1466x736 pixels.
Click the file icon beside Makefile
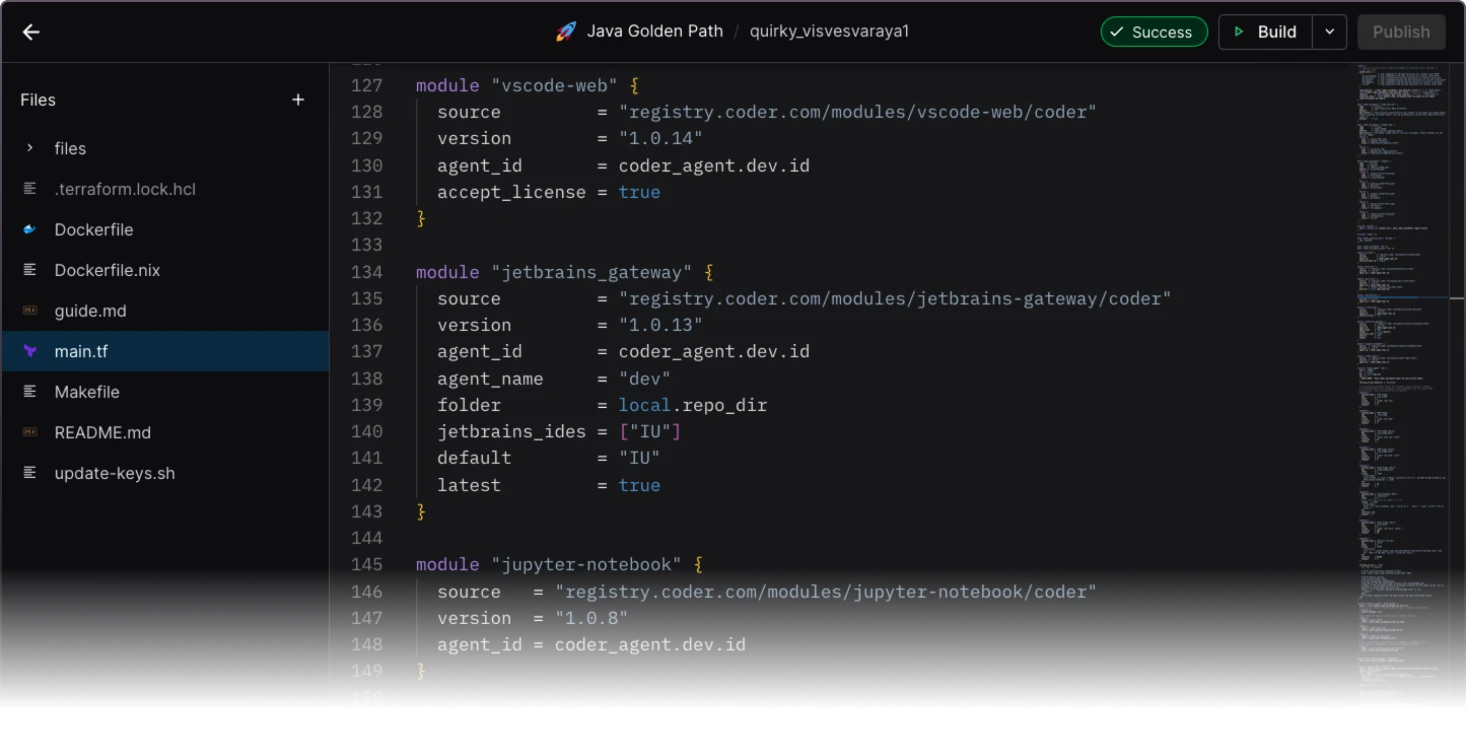click(x=30, y=392)
